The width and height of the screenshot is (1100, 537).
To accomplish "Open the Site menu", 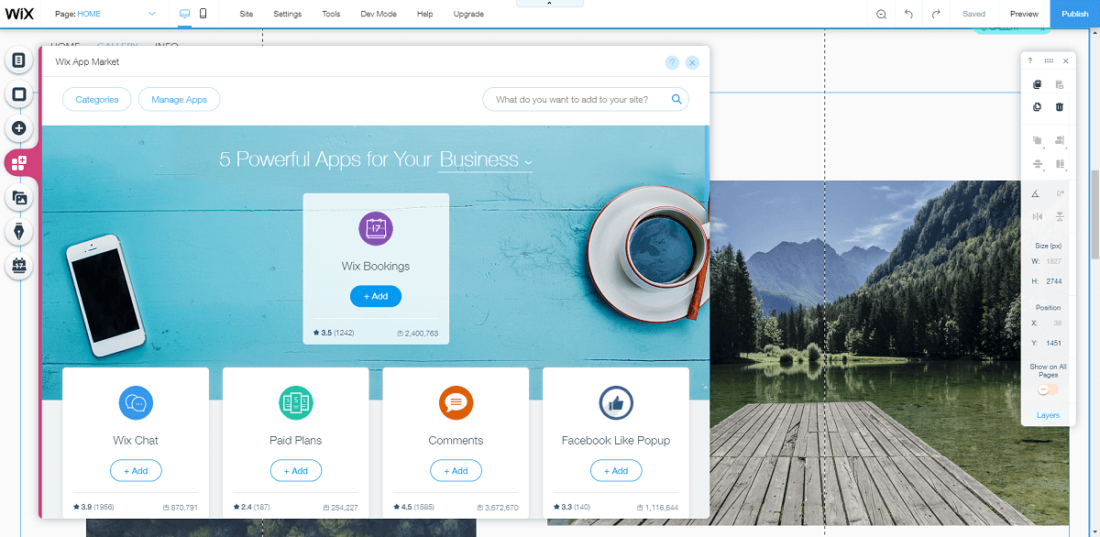I will pos(246,14).
